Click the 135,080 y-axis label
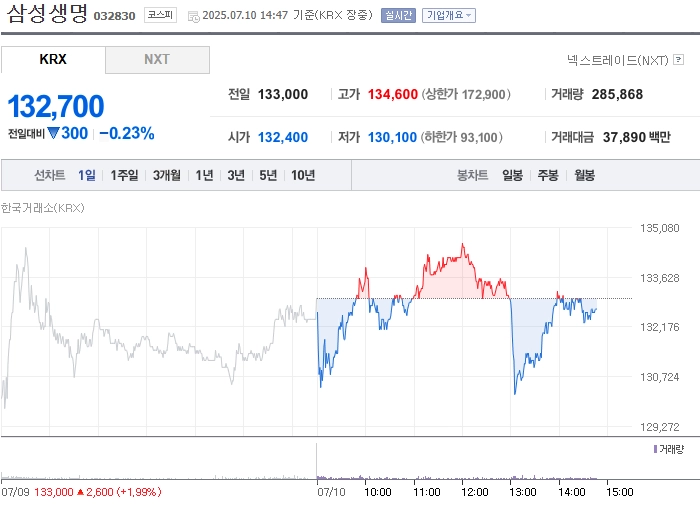This screenshot has height=515, width=700. pos(659,228)
